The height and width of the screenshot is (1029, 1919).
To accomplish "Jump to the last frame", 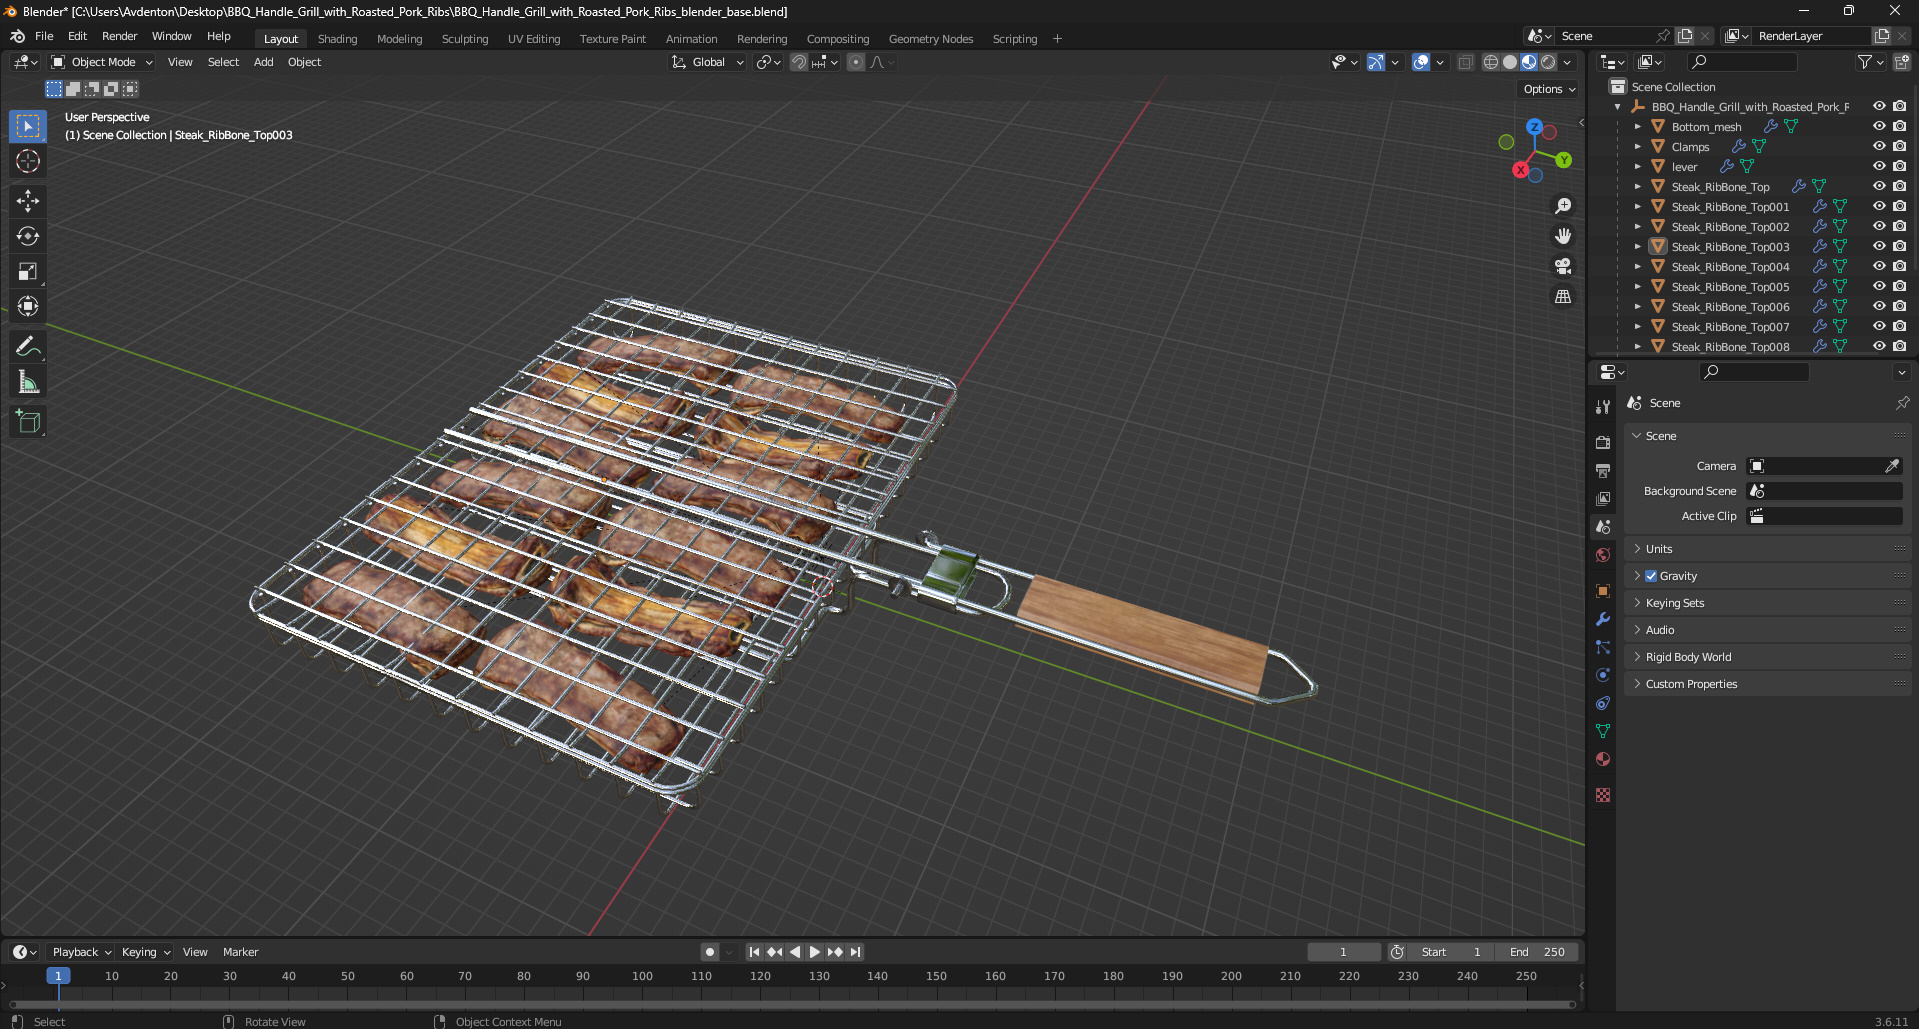I will click(x=855, y=952).
